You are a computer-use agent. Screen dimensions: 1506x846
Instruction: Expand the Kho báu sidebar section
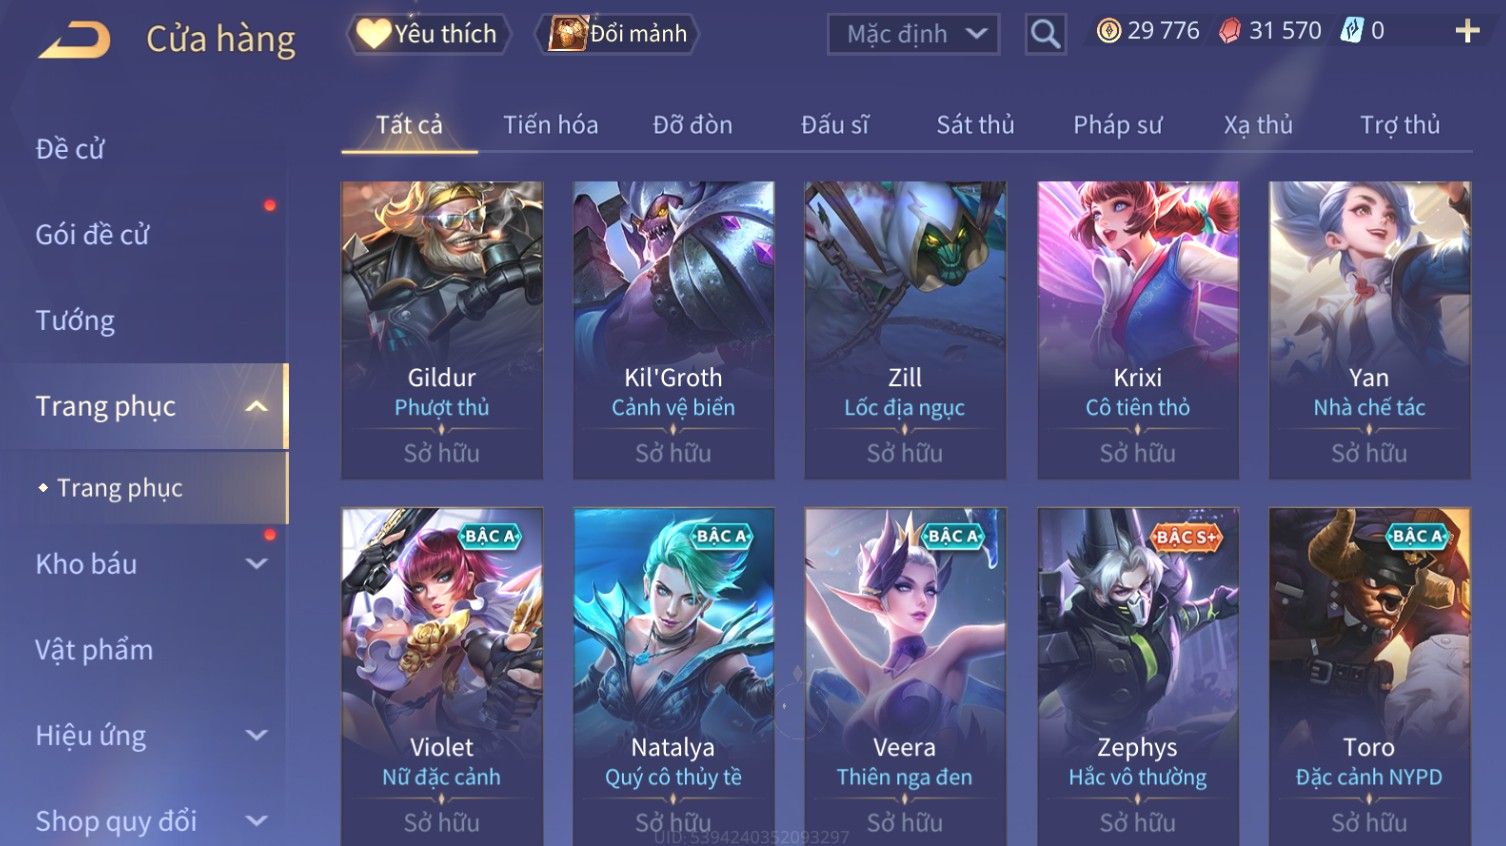(257, 564)
